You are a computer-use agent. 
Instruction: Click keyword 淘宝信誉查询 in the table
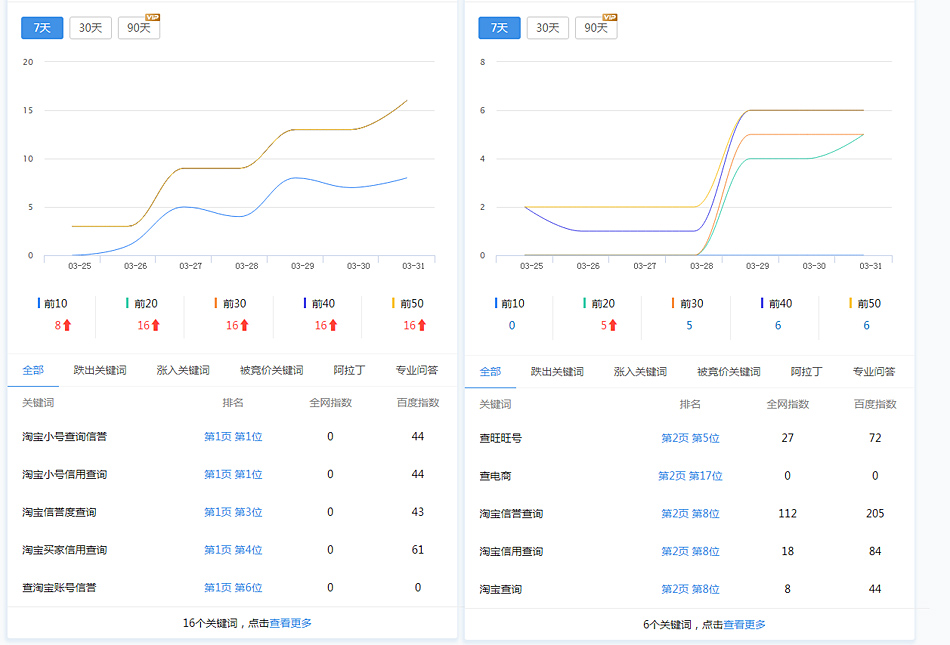point(511,514)
